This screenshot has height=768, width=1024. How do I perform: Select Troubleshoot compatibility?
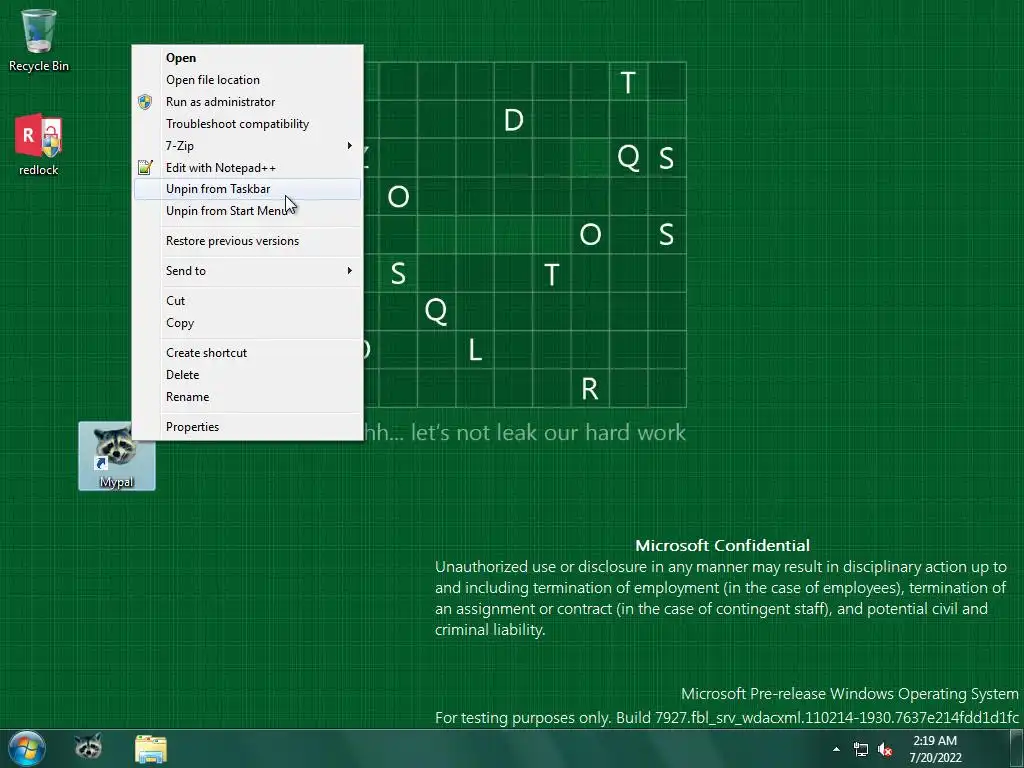(x=248, y=124)
